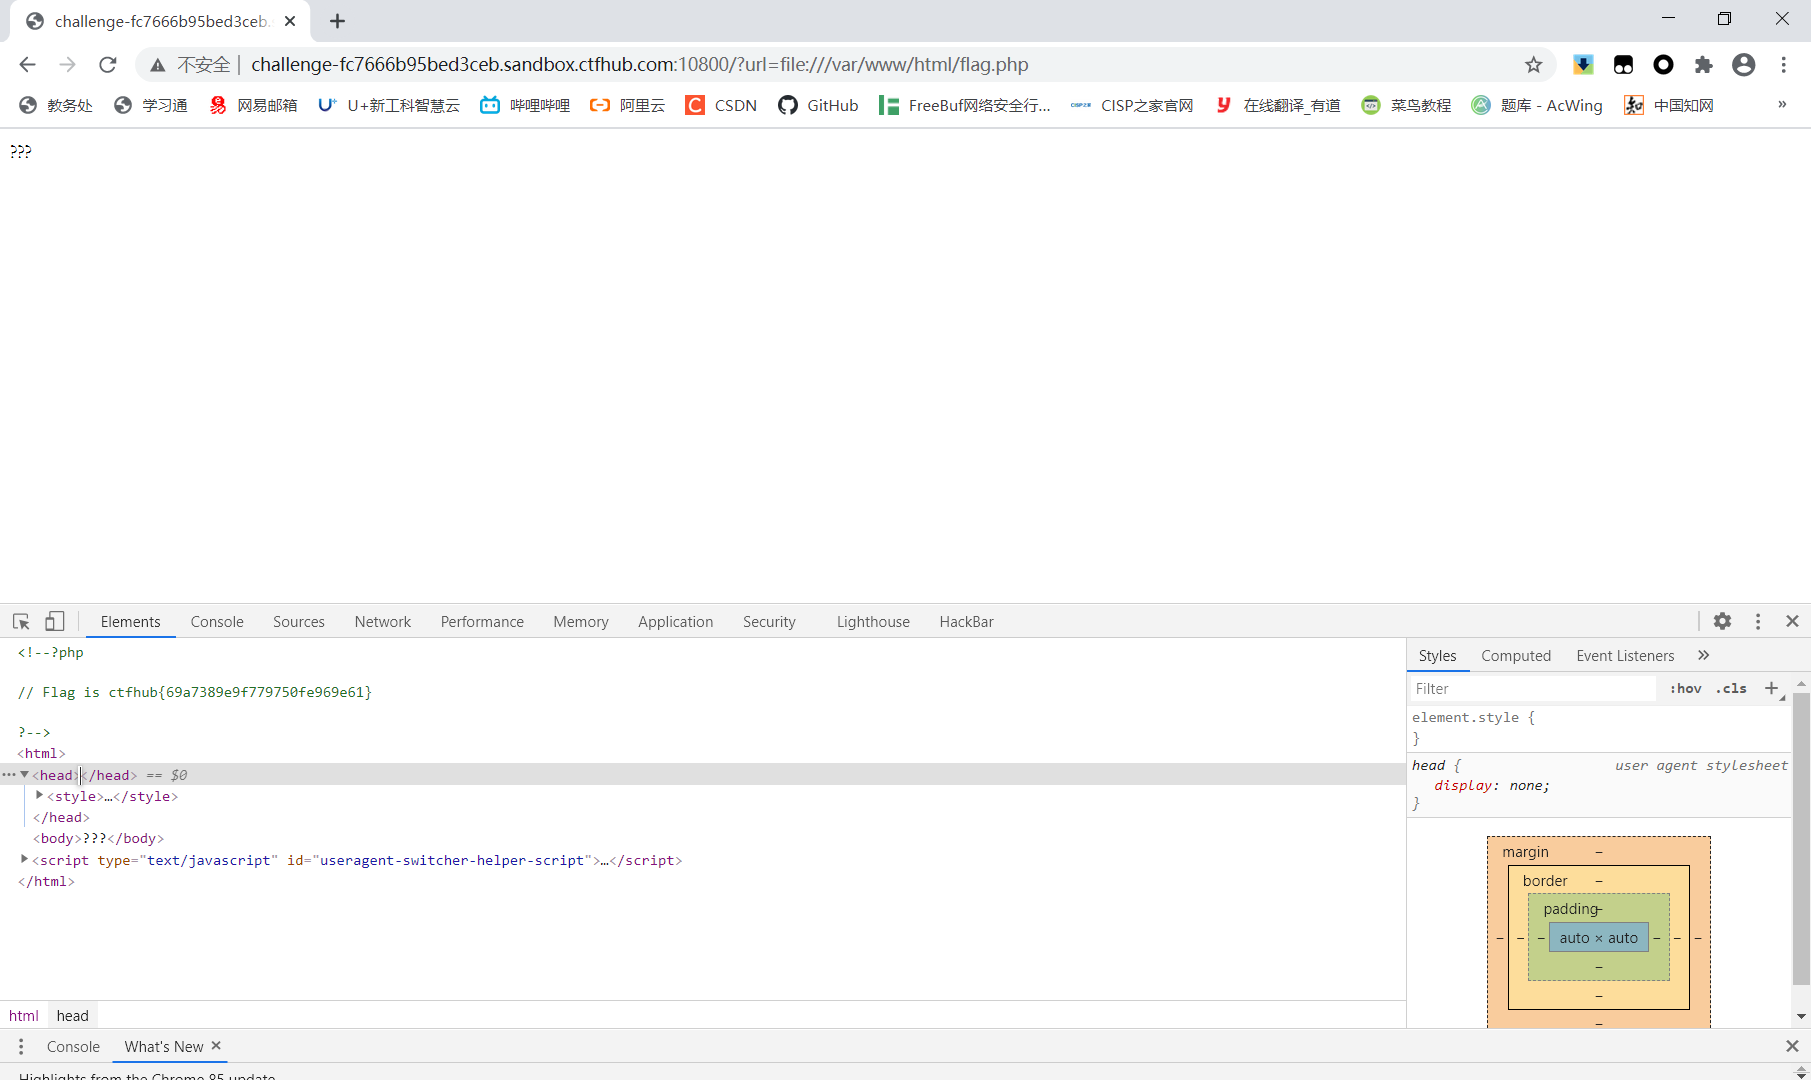Image resolution: width=1811 pixels, height=1080 pixels.
Task: Open Event Listeners tab
Action: click(x=1625, y=655)
